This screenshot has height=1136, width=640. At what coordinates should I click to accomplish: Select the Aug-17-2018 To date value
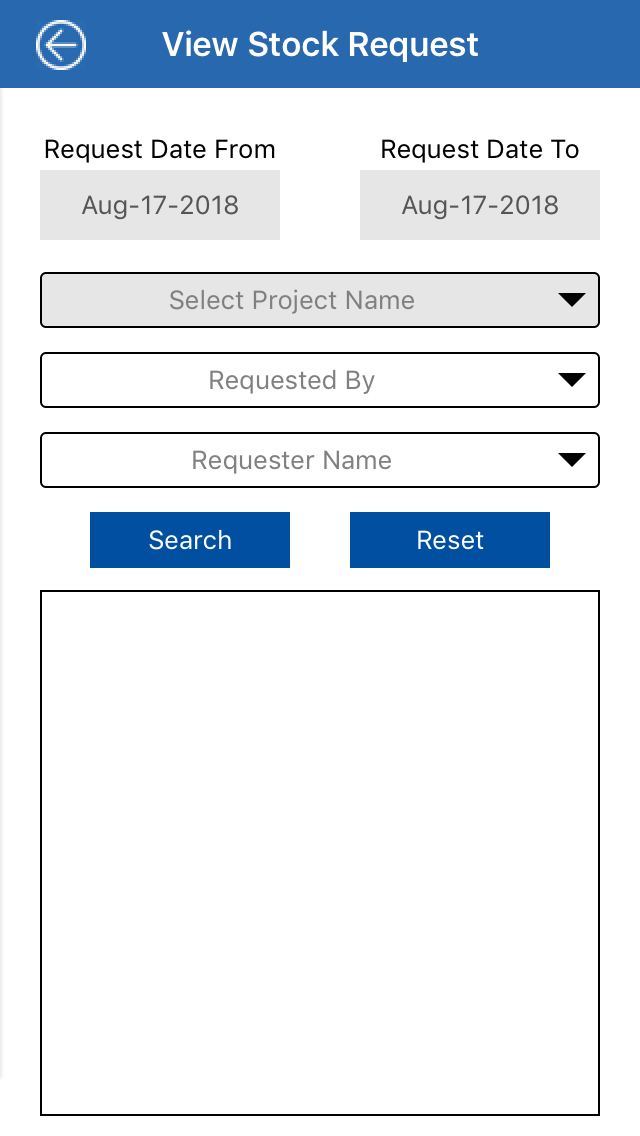(x=480, y=206)
